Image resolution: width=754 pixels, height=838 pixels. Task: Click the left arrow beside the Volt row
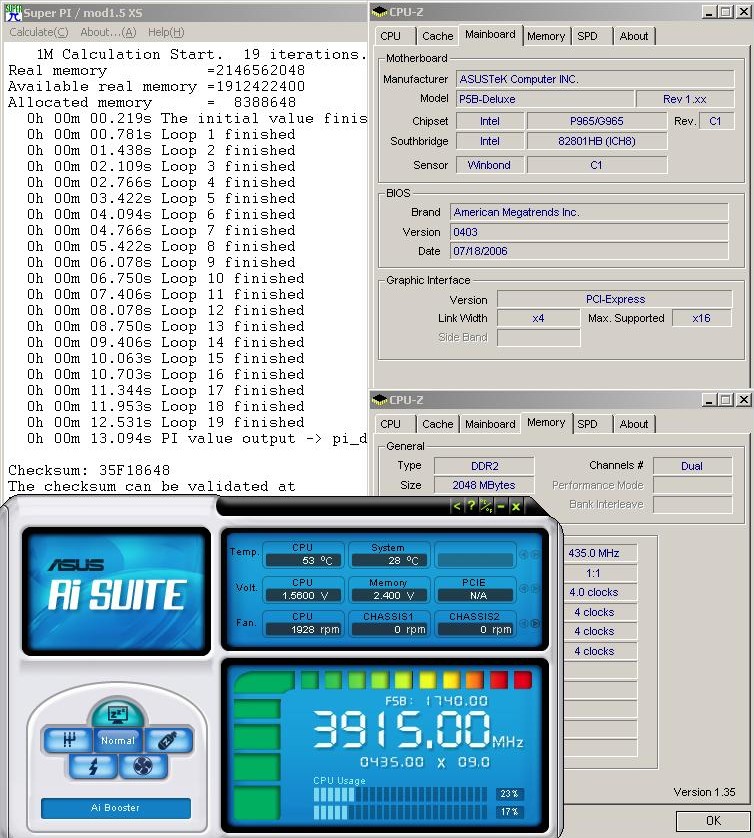[x=524, y=588]
